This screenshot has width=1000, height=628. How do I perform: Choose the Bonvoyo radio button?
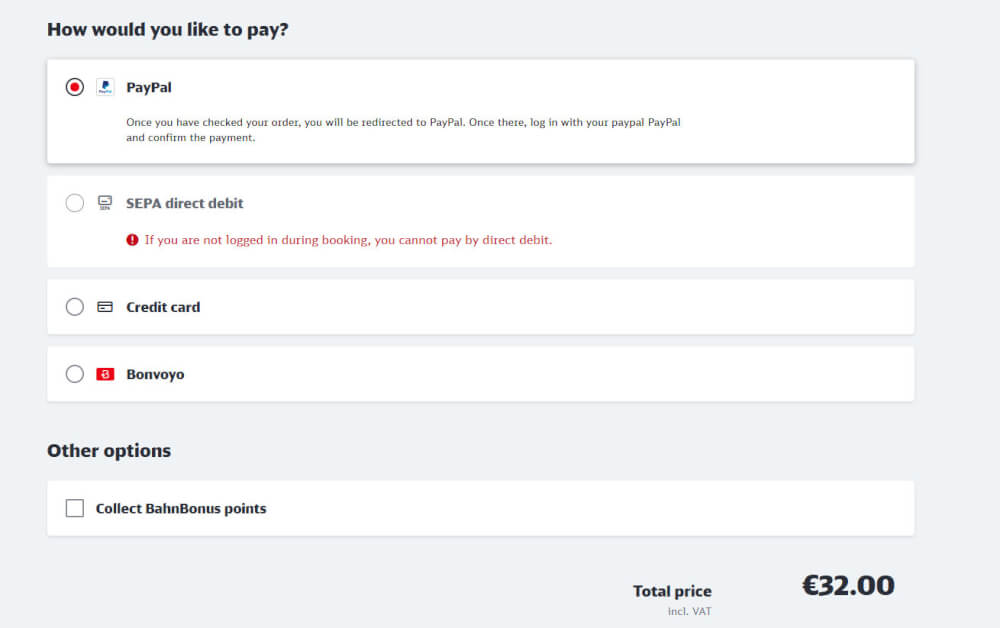coord(75,374)
